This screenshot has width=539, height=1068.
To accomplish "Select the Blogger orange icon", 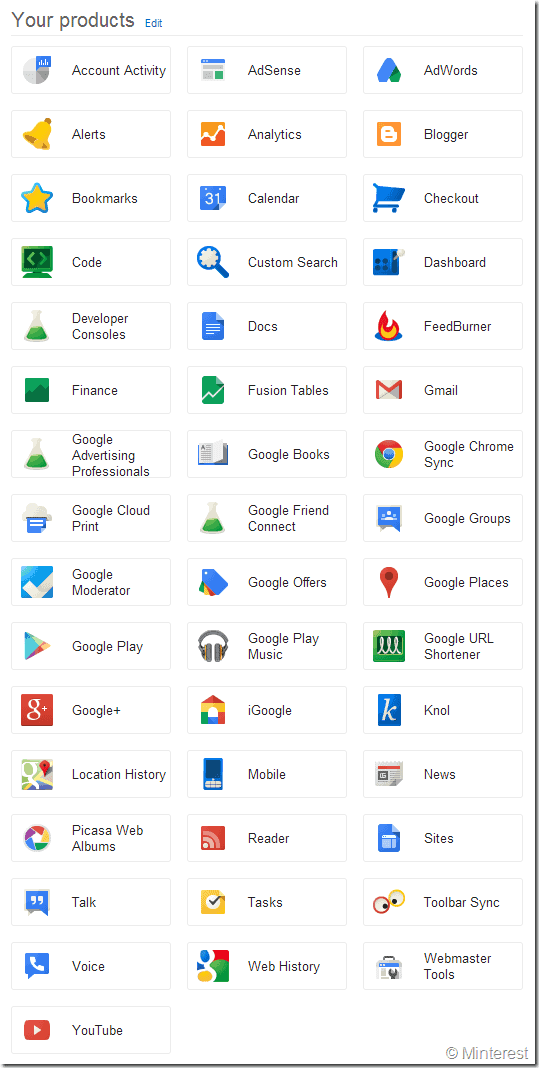I will coord(389,134).
